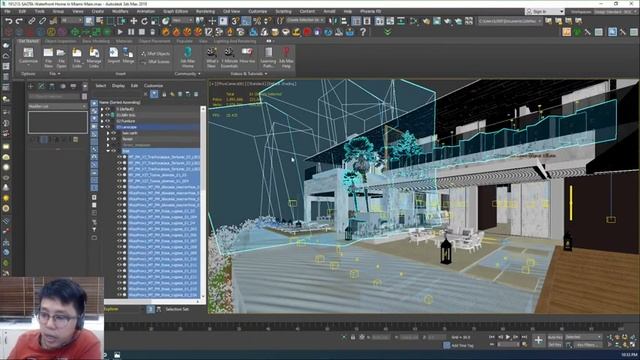Collapse the 03 Landscape layer

point(102,127)
